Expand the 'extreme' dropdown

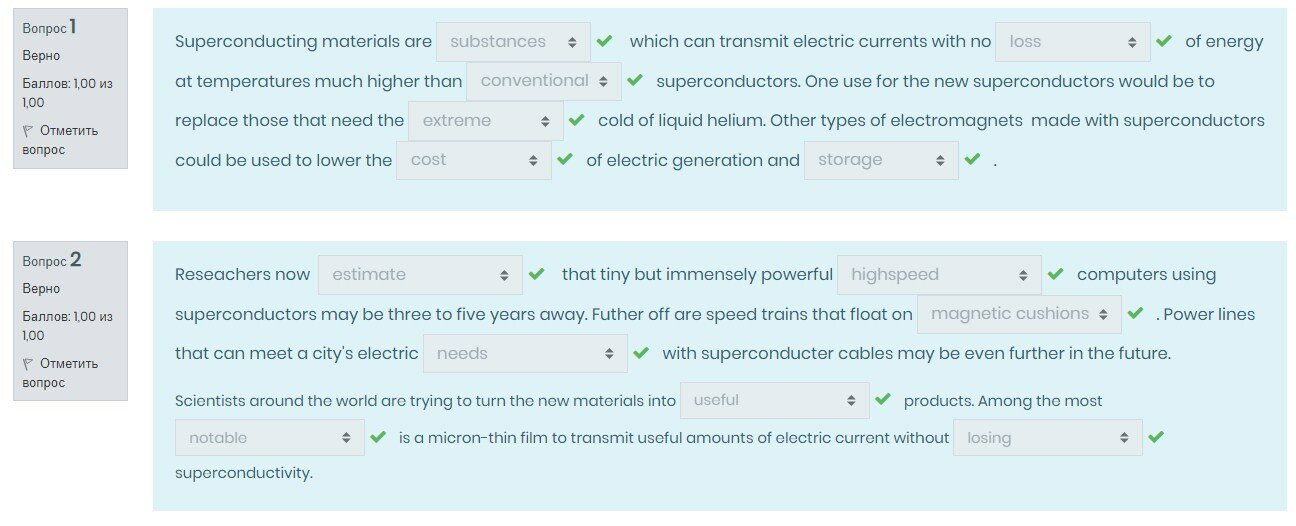(x=485, y=121)
